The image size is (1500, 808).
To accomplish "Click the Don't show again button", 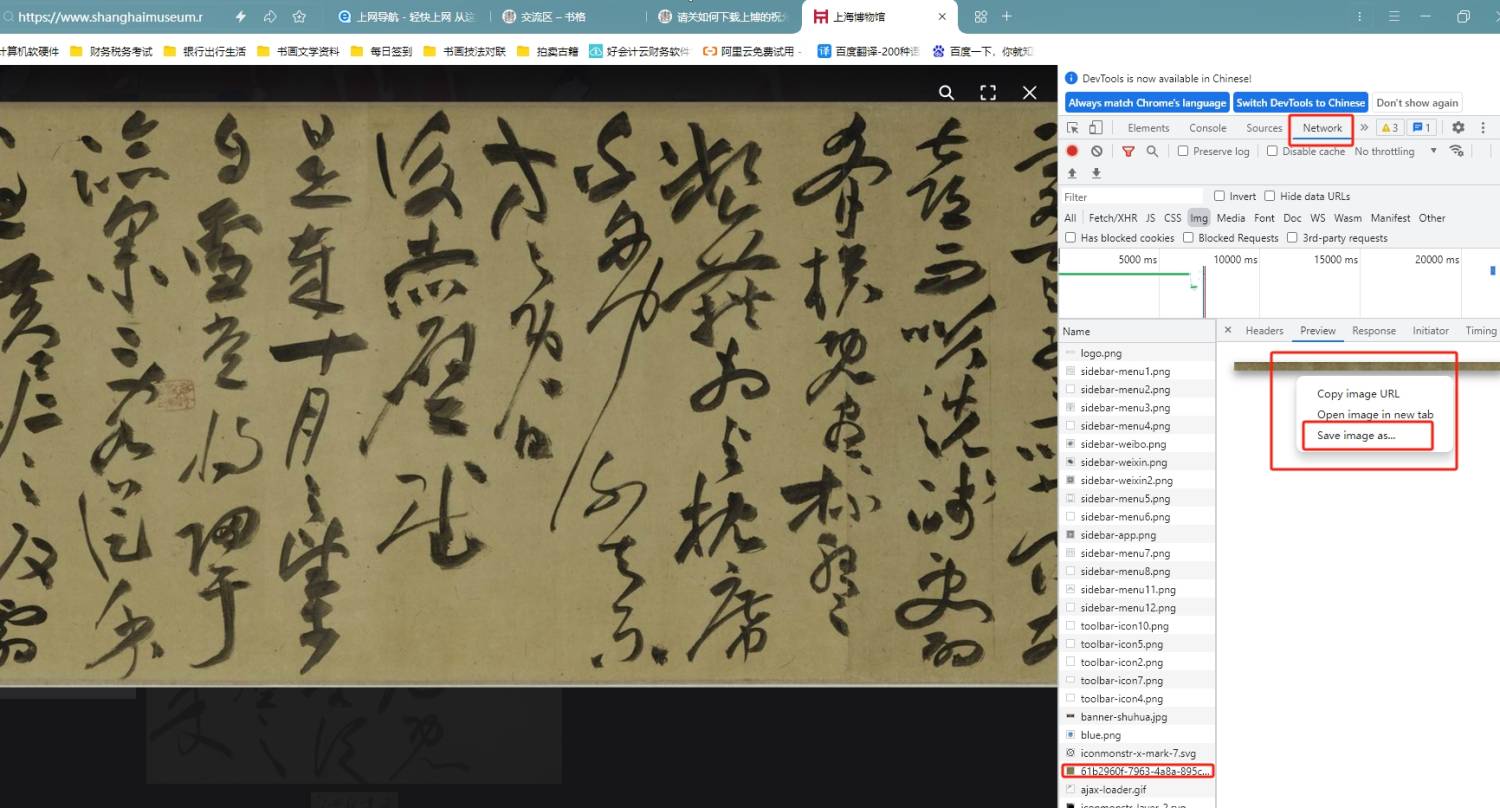I will pyautogui.click(x=1417, y=103).
